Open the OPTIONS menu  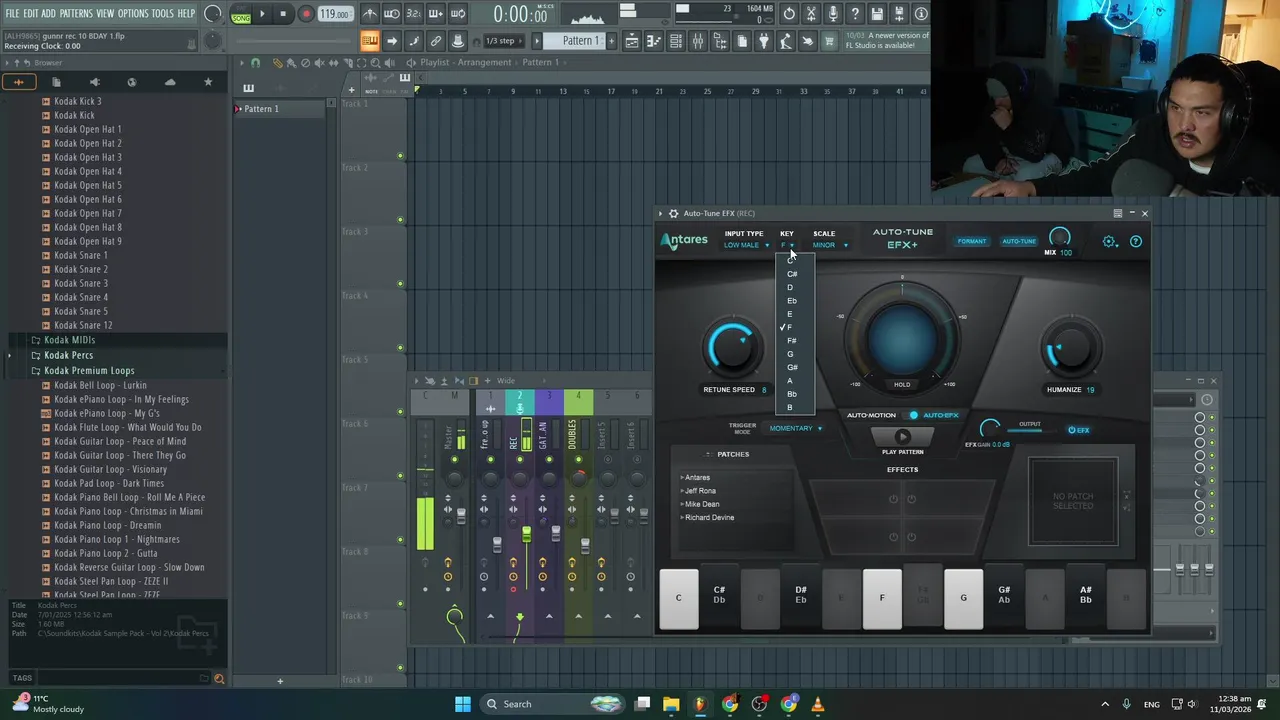133,13
